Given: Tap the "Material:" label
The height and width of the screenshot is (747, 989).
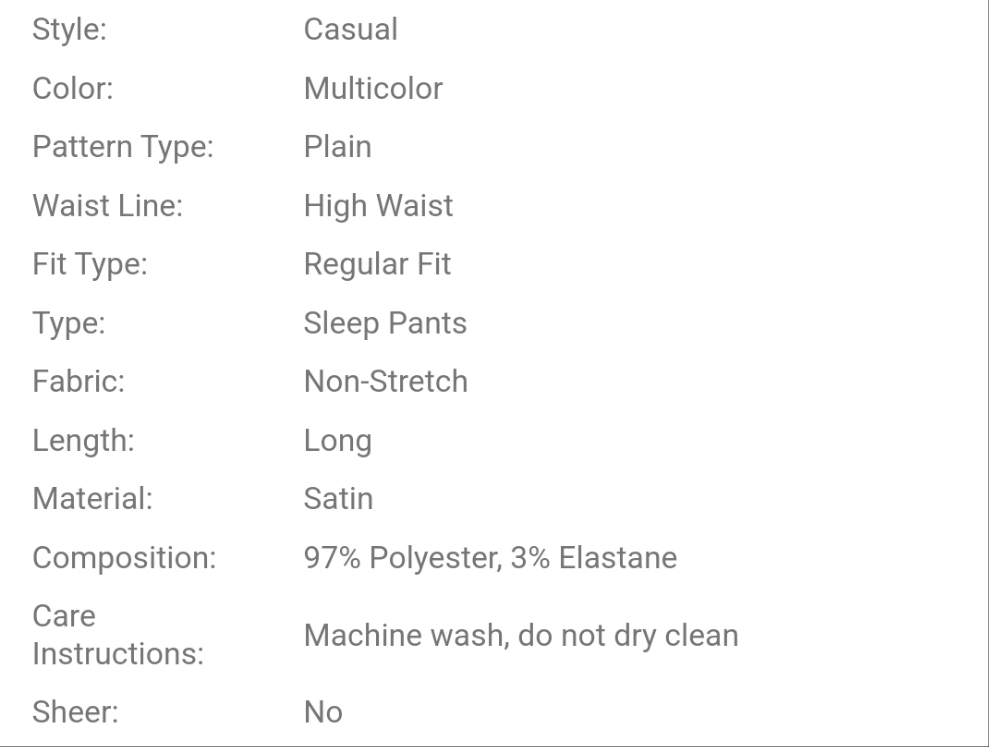Looking at the screenshot, I should click(x=93, y=498).
